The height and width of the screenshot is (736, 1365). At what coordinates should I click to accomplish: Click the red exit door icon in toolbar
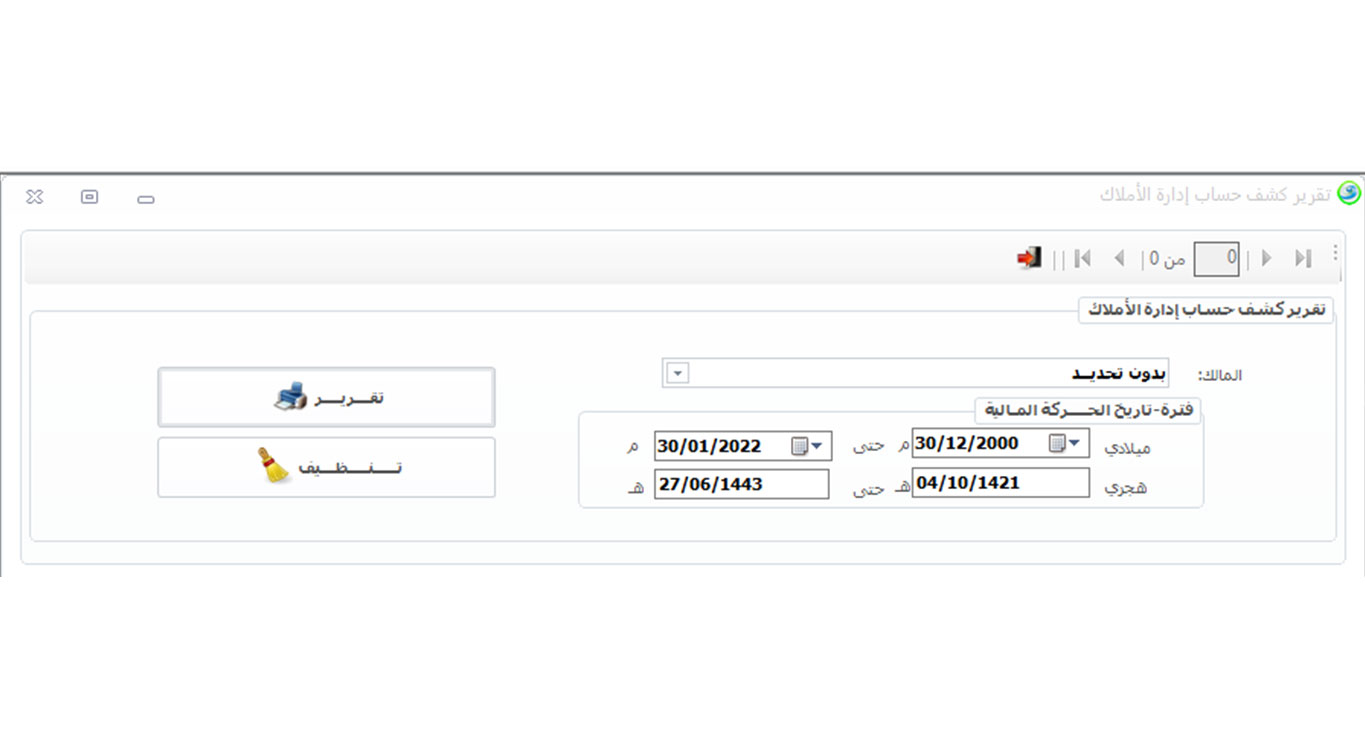click(x=1029, y=258)
